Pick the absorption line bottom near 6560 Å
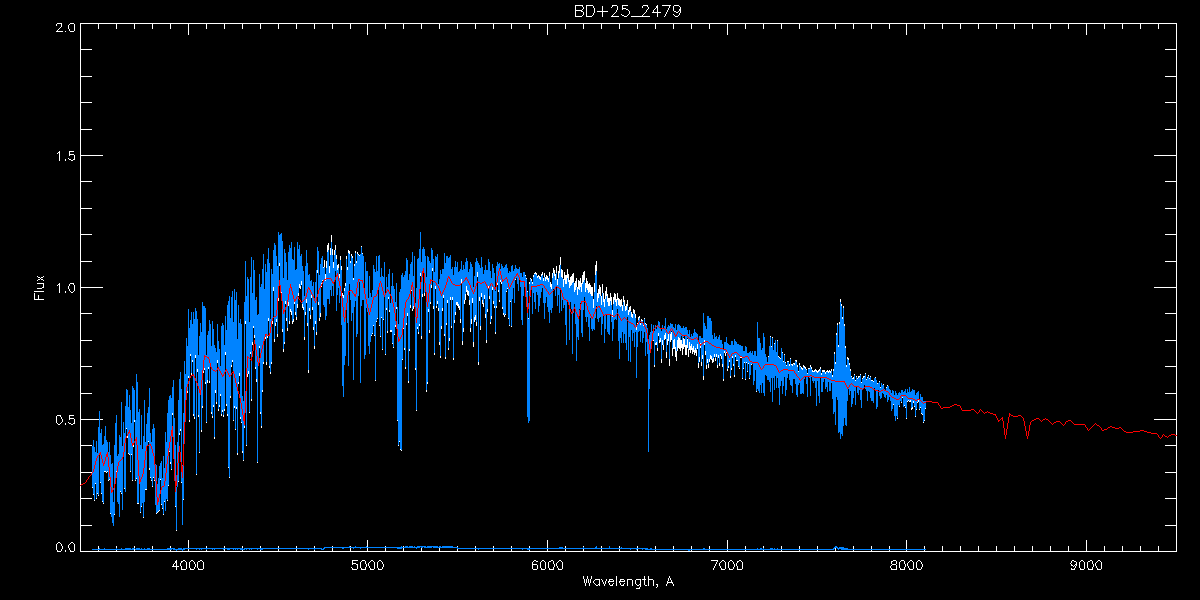The image size is (1200, 600). click(x=648, y=449)
